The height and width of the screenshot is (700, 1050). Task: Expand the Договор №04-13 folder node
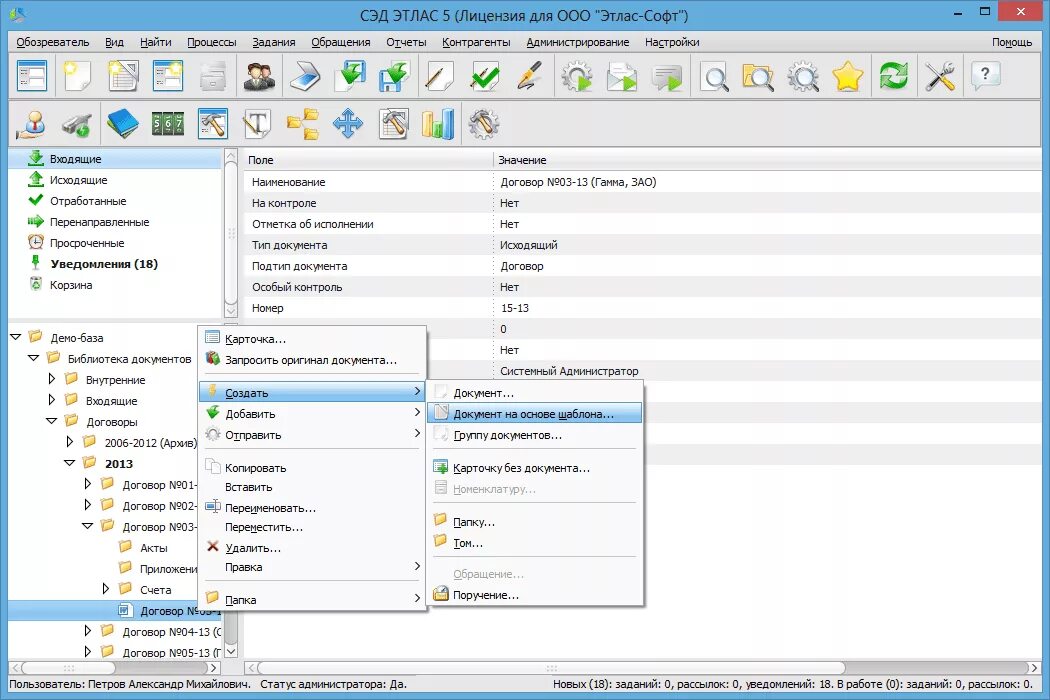point(88,631)
